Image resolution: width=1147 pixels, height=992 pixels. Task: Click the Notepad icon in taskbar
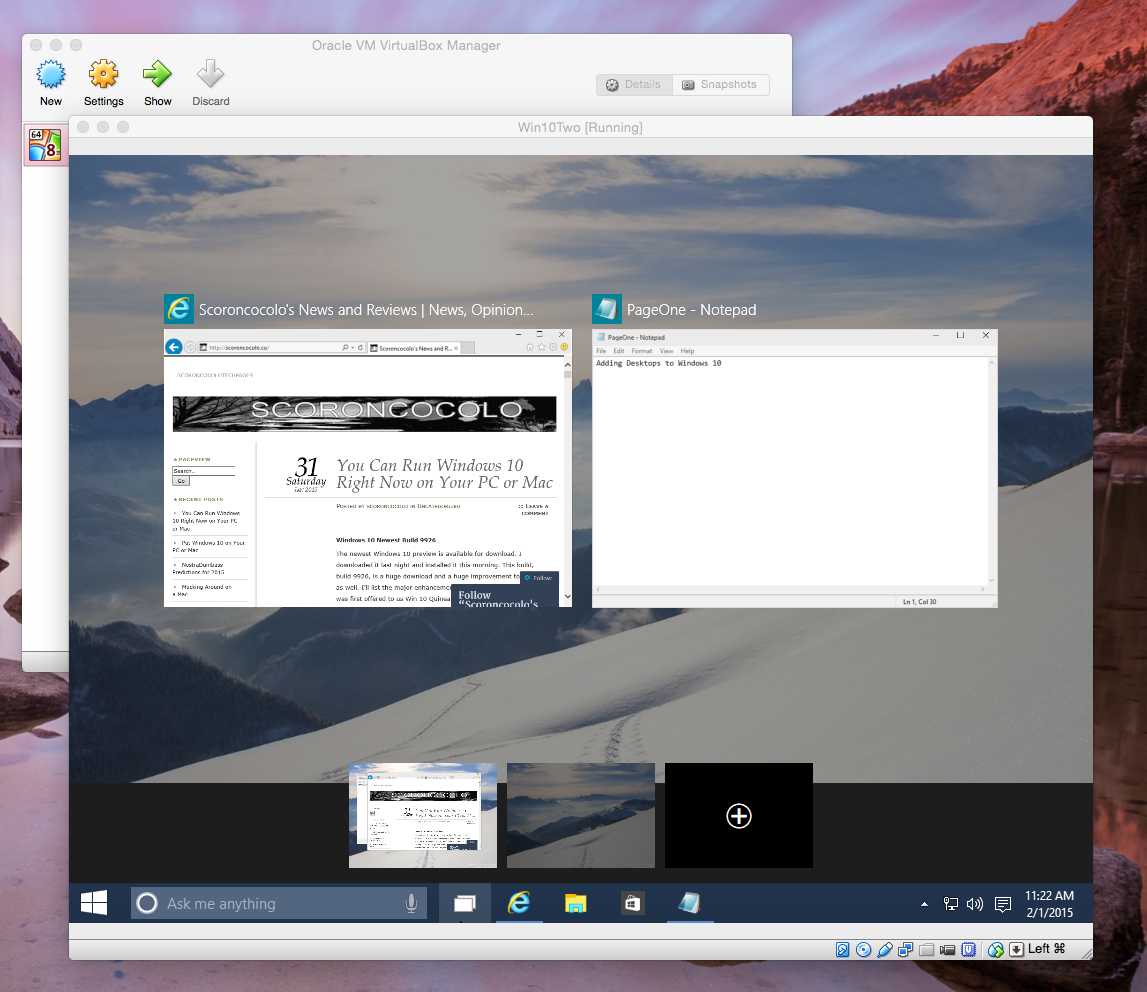click(x=689, y=903)
